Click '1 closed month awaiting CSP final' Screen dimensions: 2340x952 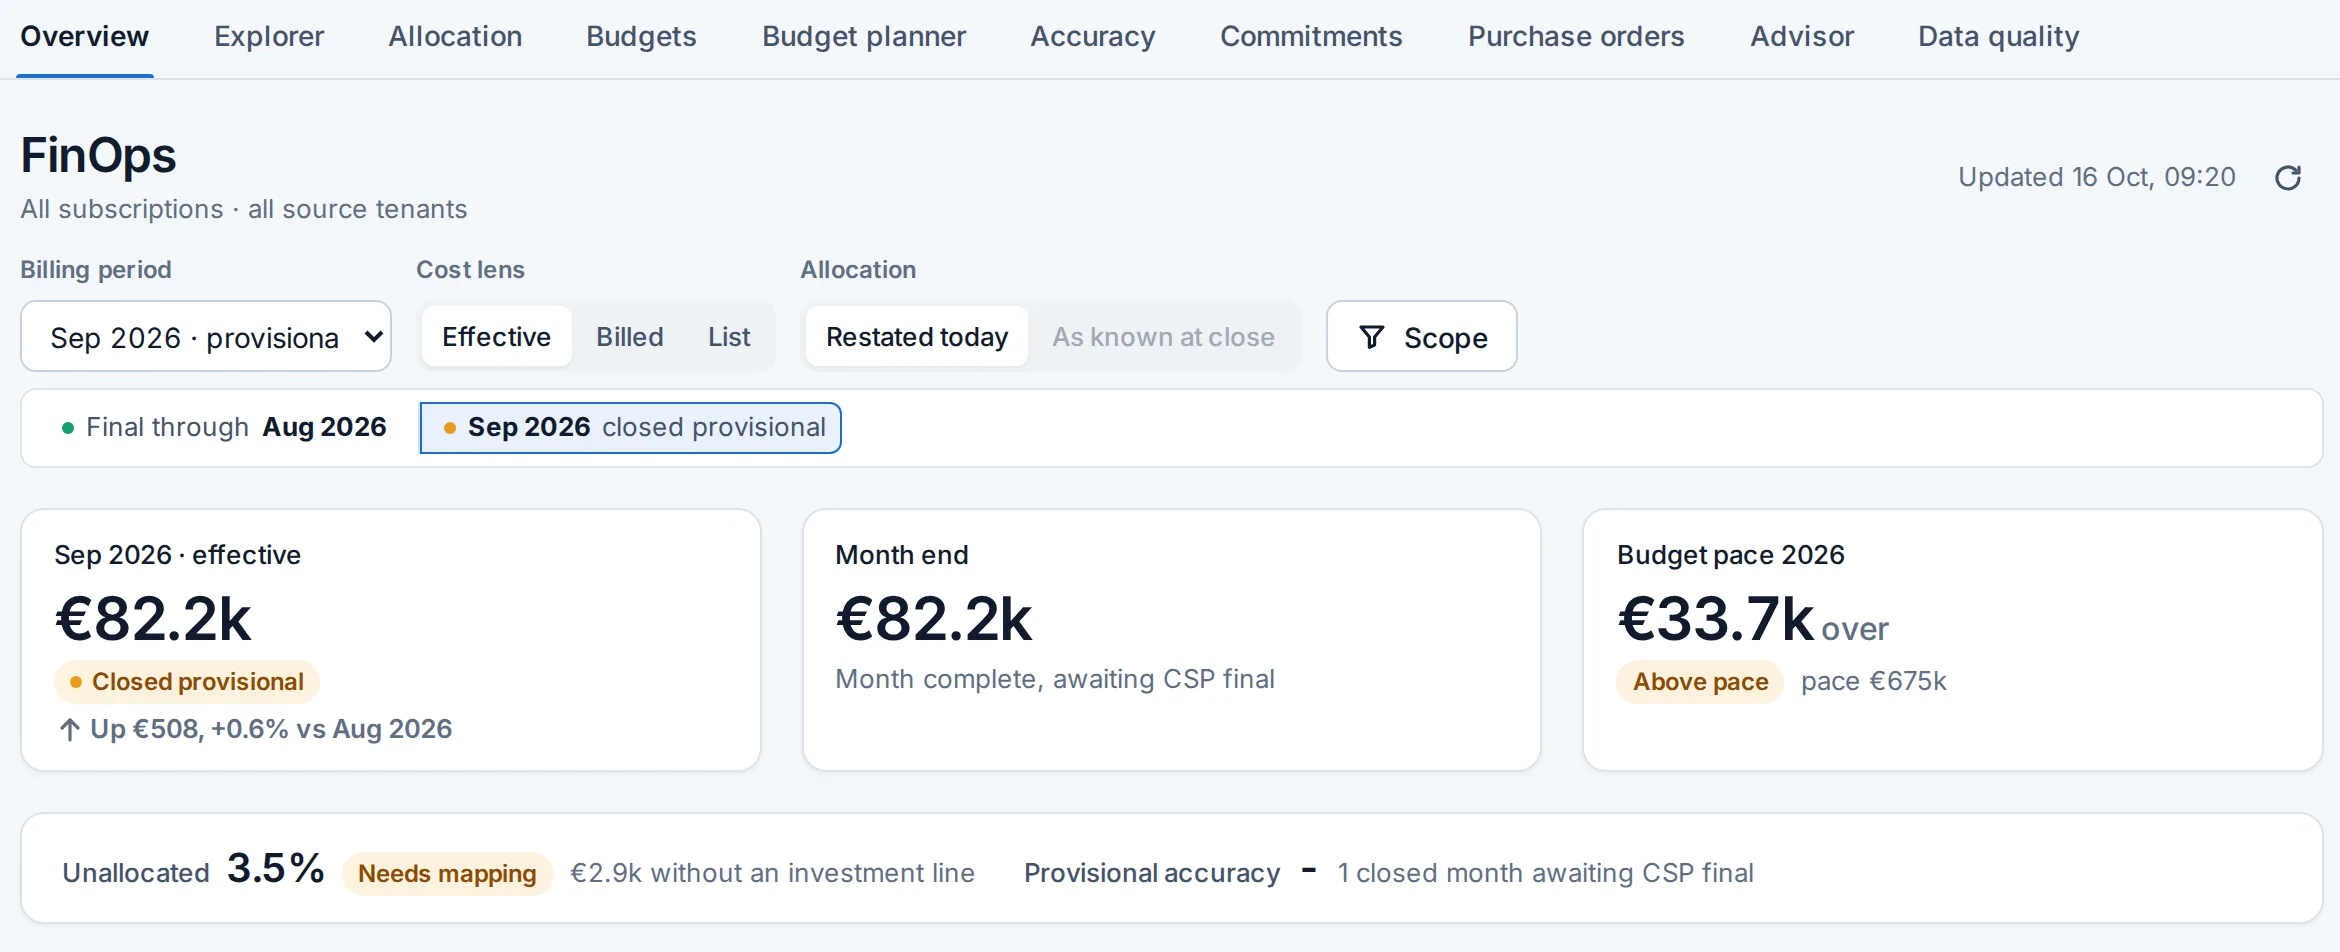(x=1546, y=873)
